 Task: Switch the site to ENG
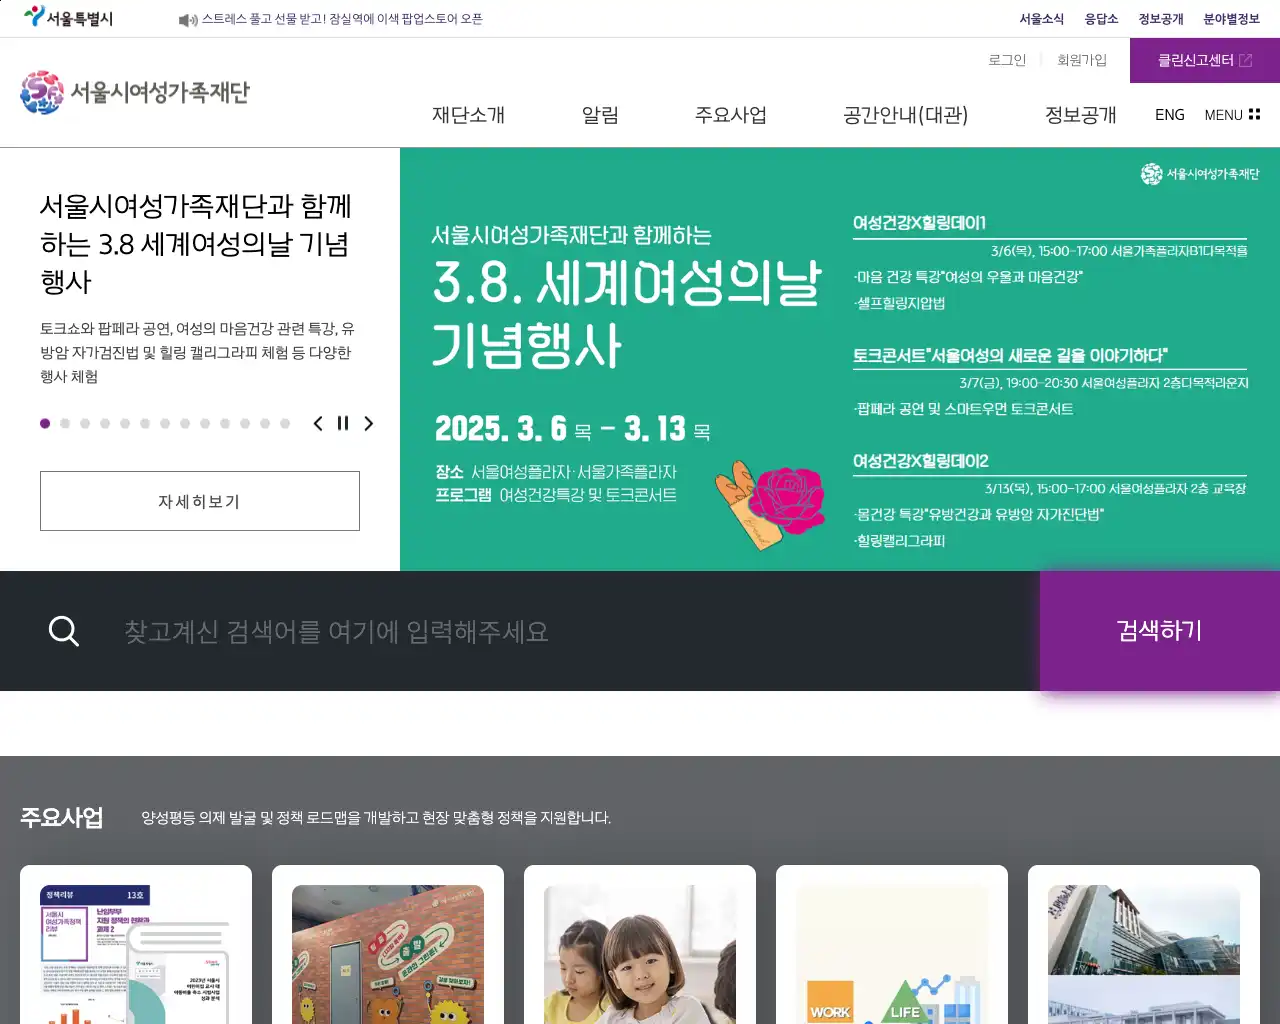[1169, 115]
